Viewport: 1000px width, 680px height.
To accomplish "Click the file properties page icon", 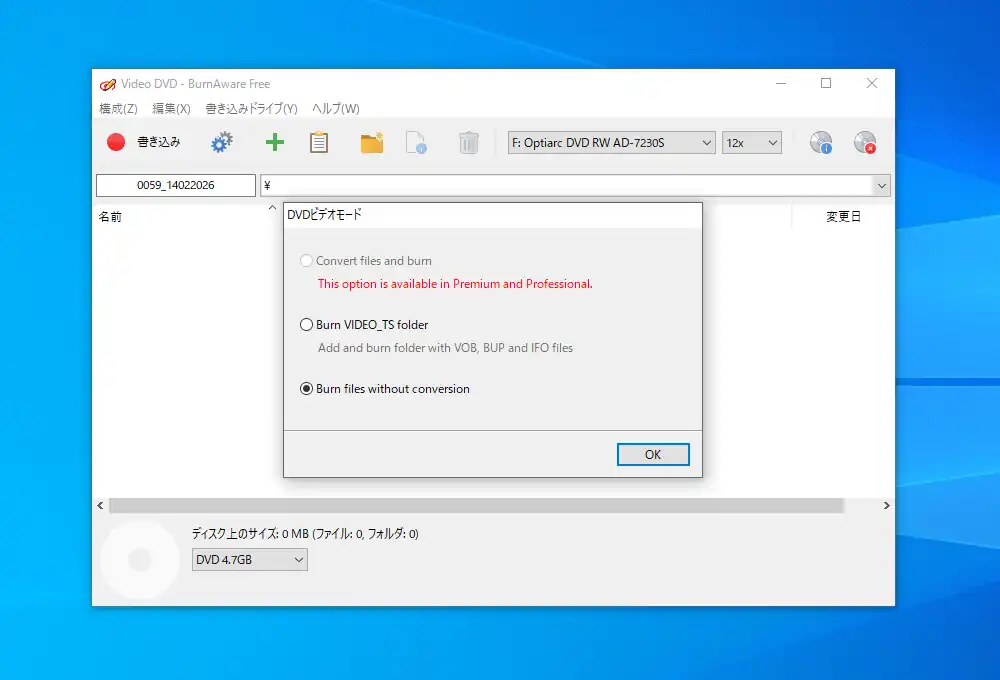I will [x=416, y=143].
